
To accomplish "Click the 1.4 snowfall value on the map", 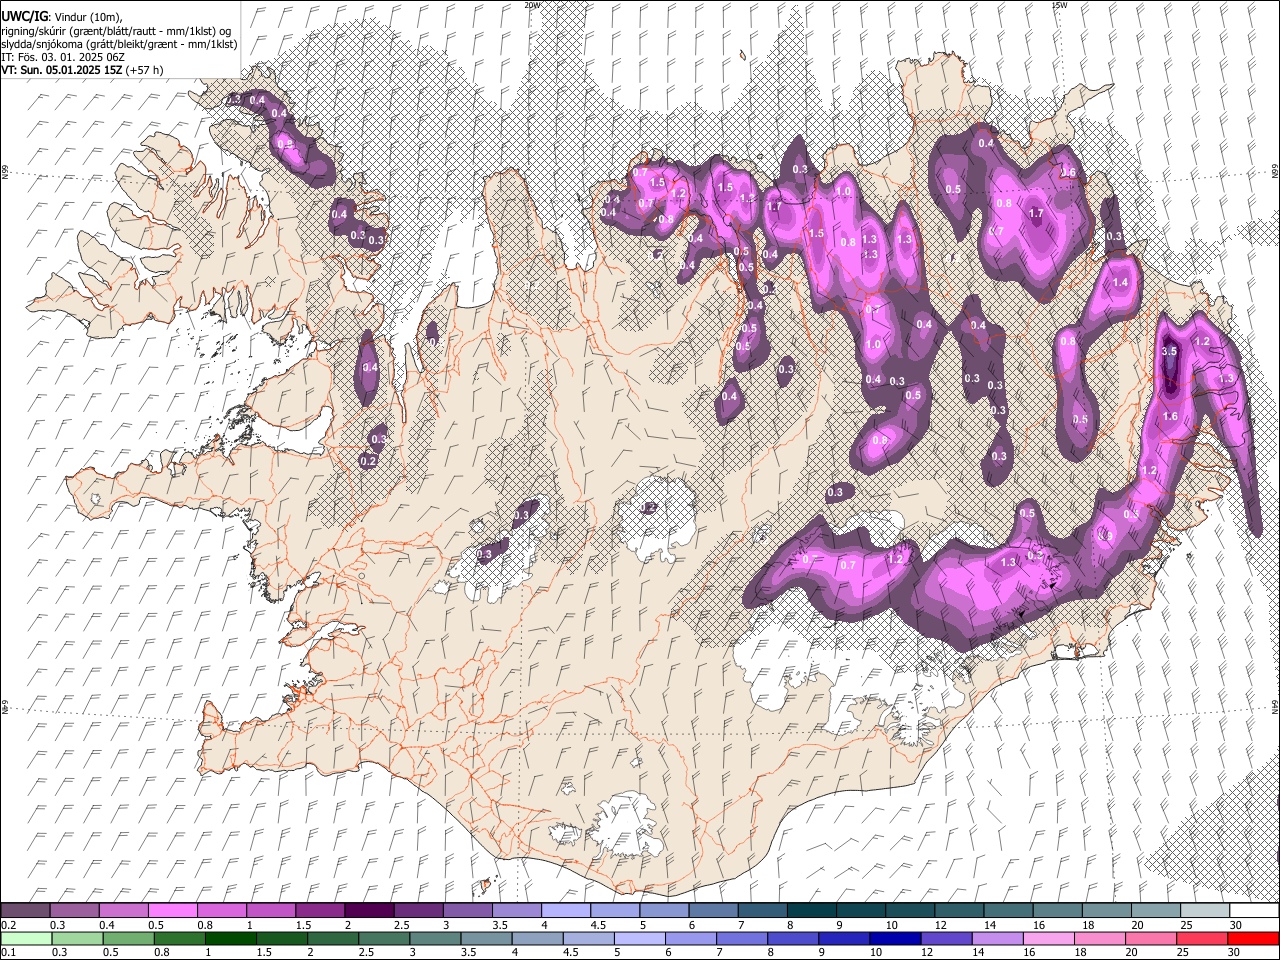I will coord(1120,283).
